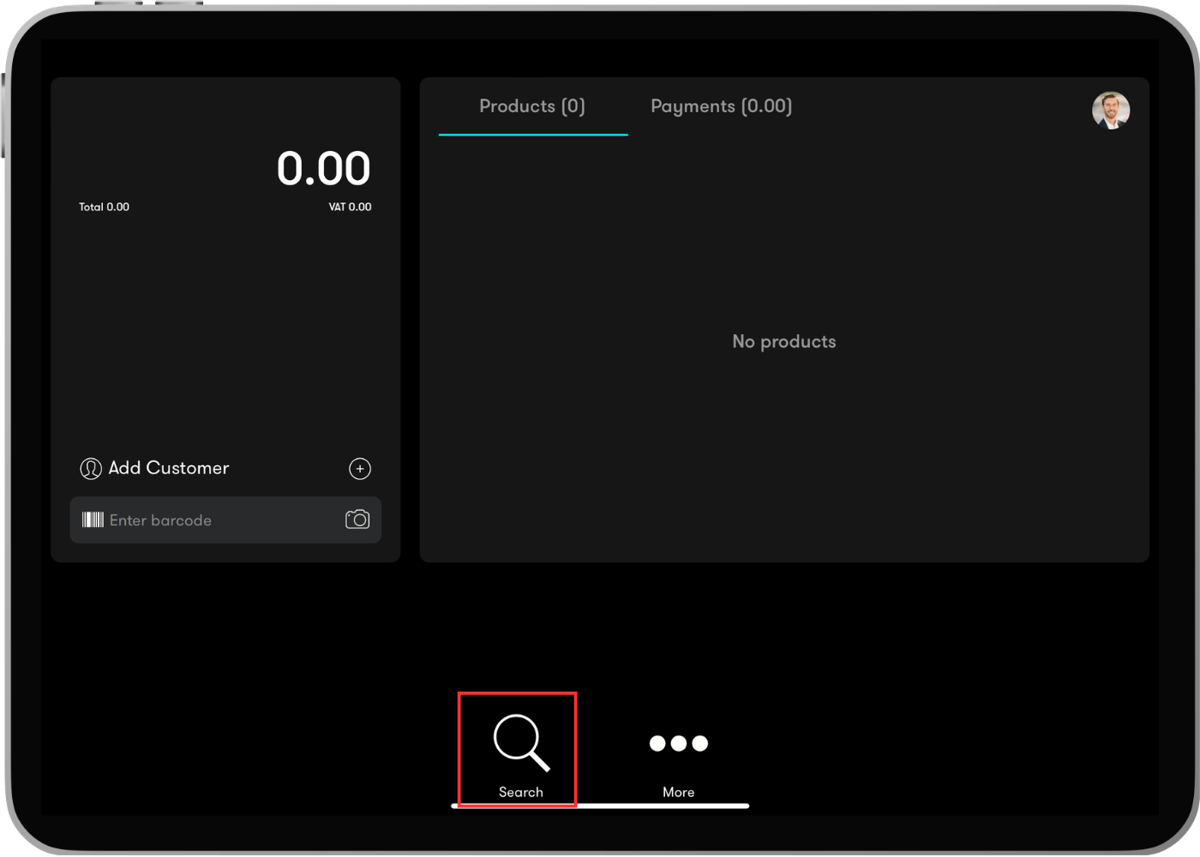Click the VAT 0.00 label
Screen dimensions: 1200x857
[x=350, y=207]
